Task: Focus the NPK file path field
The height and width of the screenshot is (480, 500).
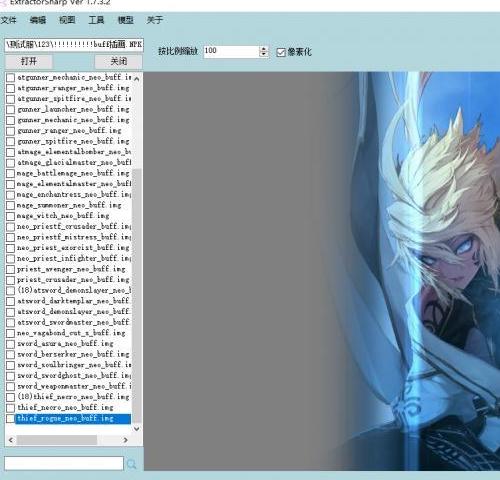Action: pos(74,44)
